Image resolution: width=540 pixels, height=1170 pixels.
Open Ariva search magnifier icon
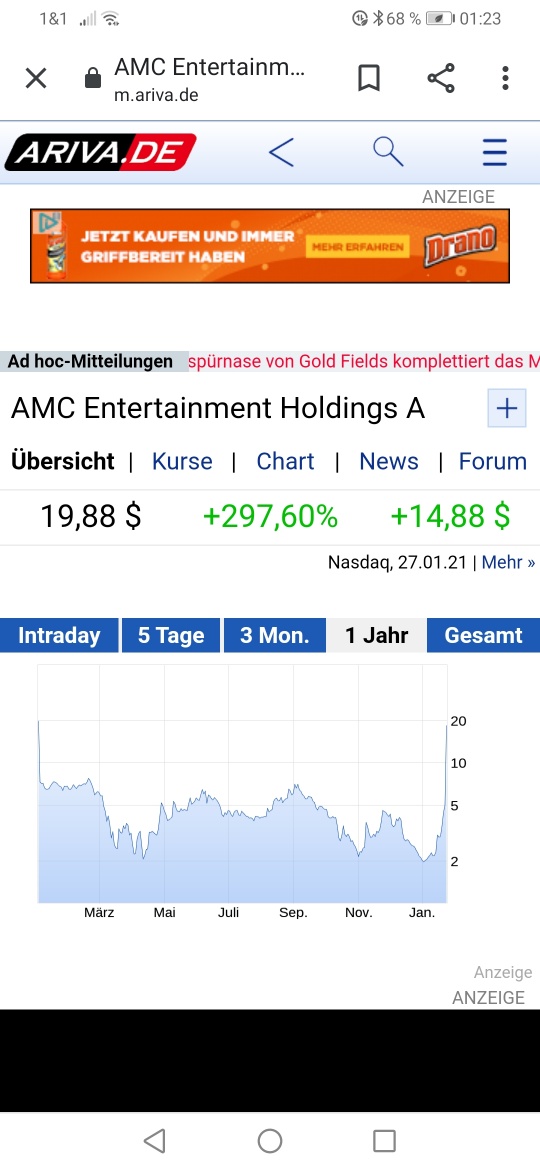click(x=388, y=151)
